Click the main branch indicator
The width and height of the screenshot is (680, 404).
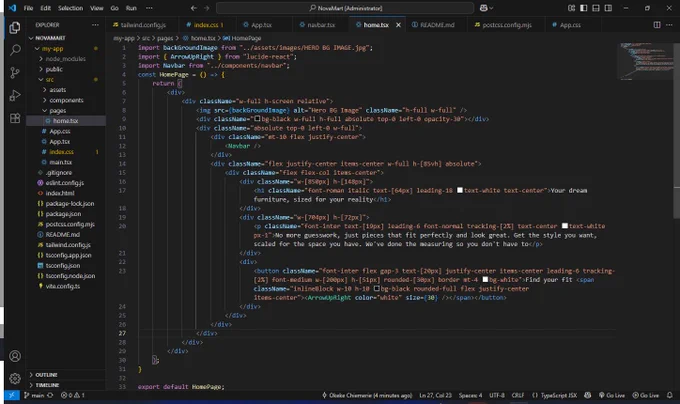[x=34, y=395]
